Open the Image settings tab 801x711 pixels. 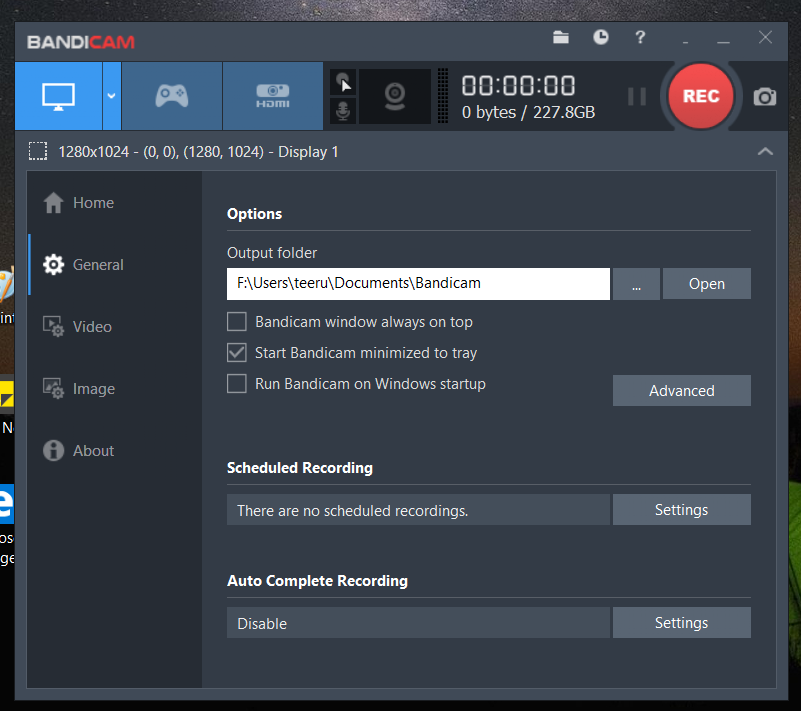point(115,389)
